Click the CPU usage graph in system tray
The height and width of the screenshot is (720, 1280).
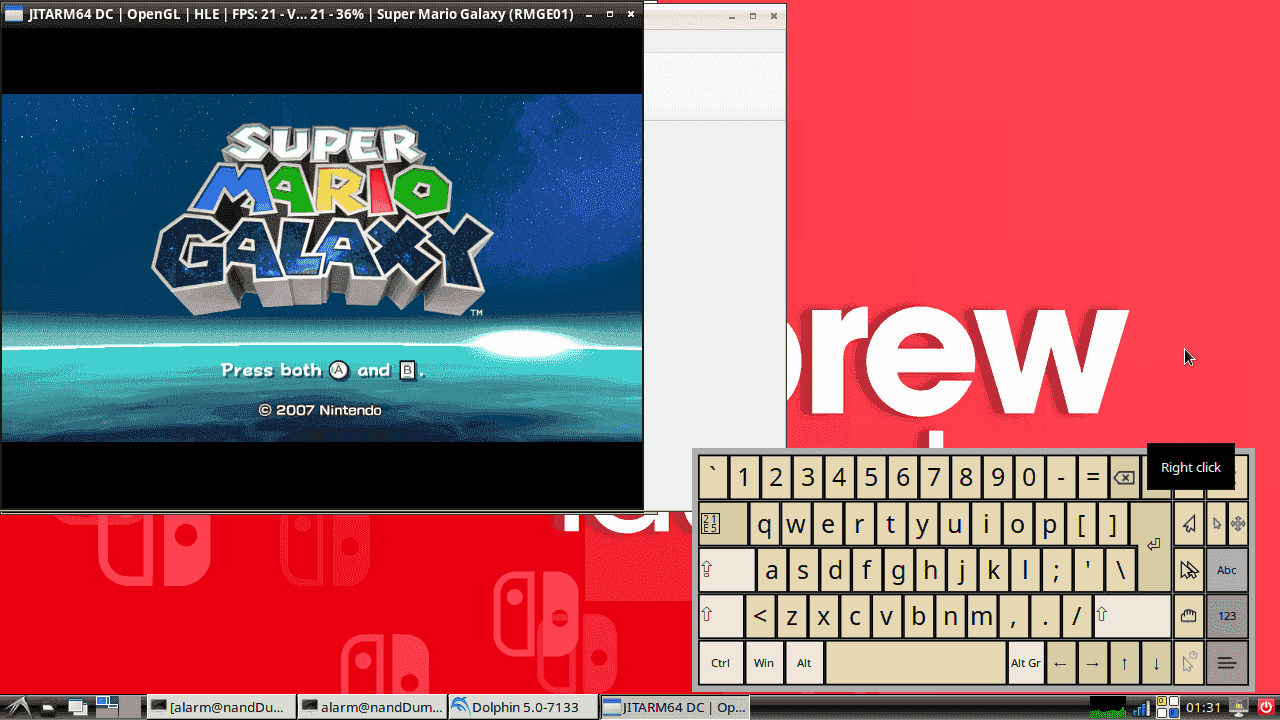(x=1108, y=707)
